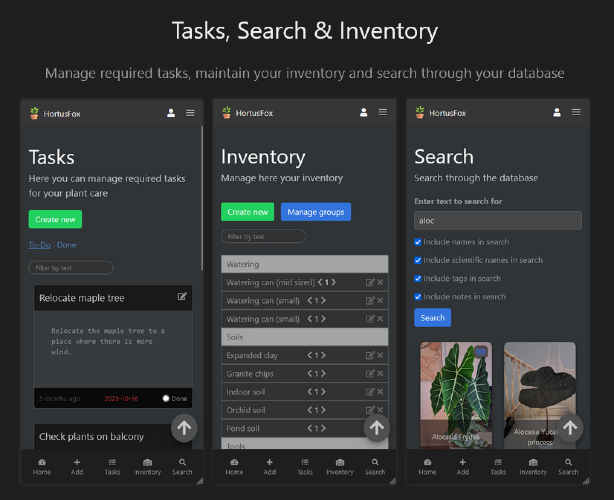614x500 pixels.
Task: Click HortusFox logo in Search screen header
Action: click(441, 113)
